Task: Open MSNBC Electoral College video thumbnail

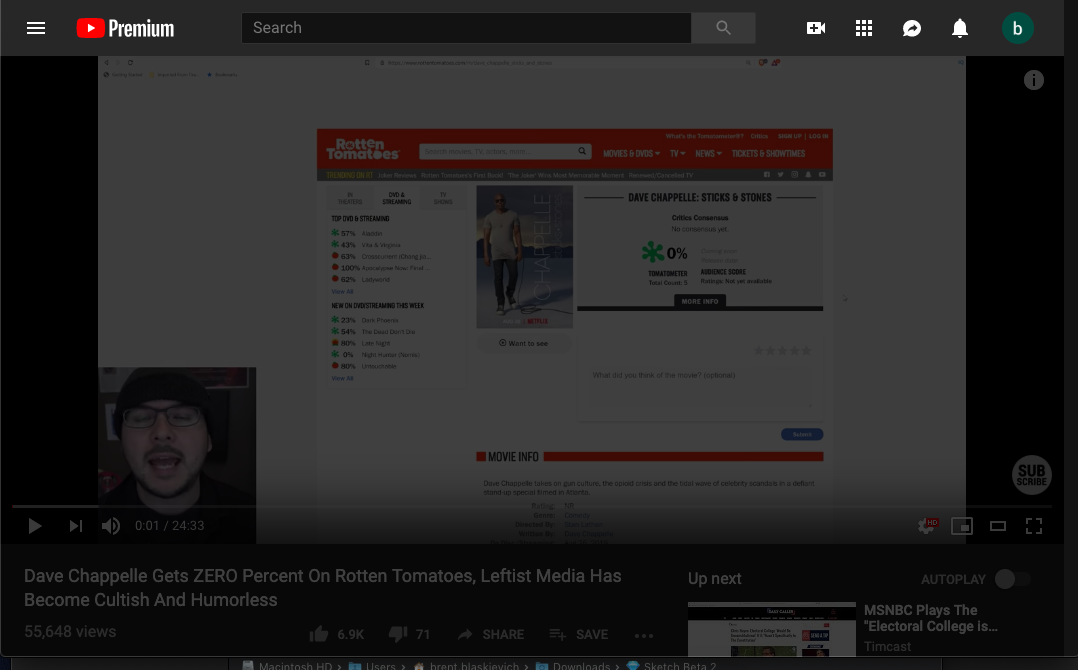Action: [771, 629]
